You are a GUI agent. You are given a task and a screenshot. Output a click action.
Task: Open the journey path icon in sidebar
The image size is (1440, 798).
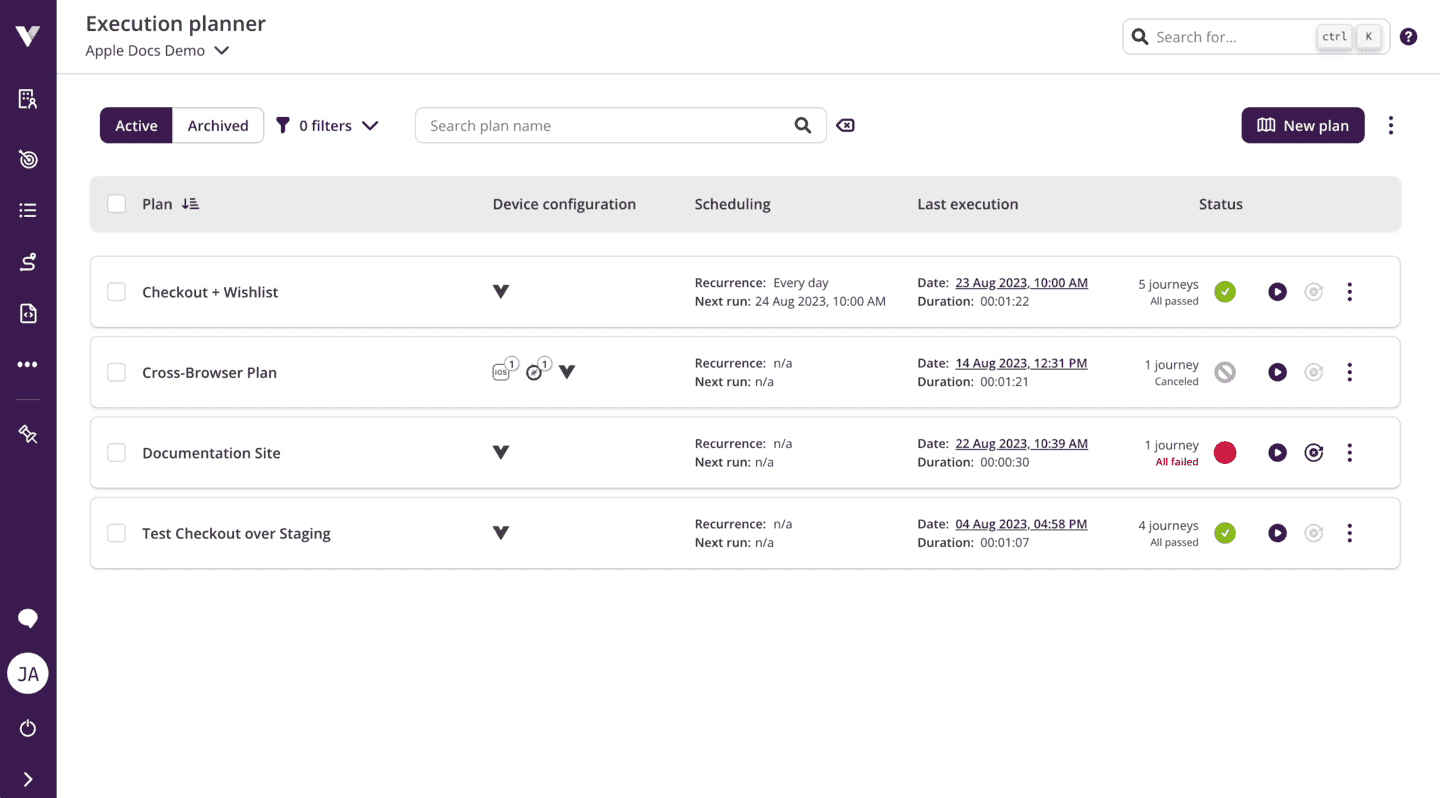pyautogui.click(x=27, y=261)
